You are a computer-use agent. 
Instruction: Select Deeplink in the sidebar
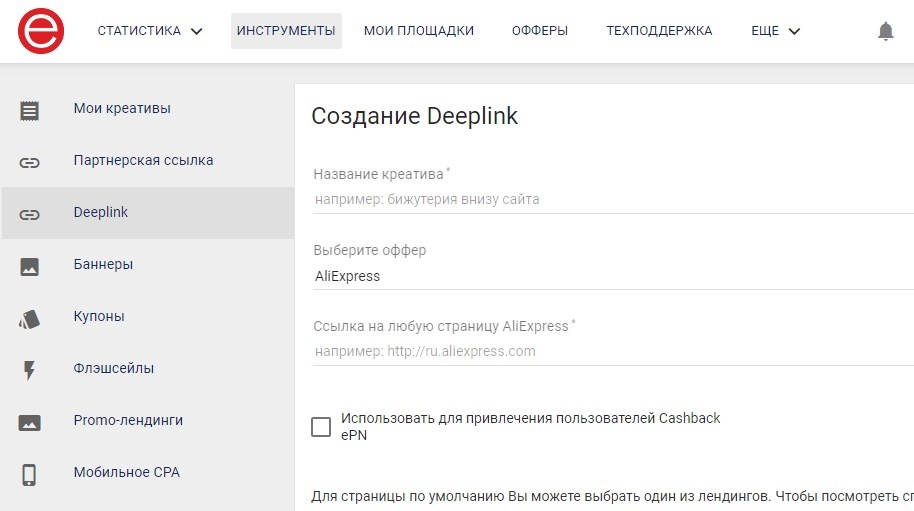pos(148,213)
